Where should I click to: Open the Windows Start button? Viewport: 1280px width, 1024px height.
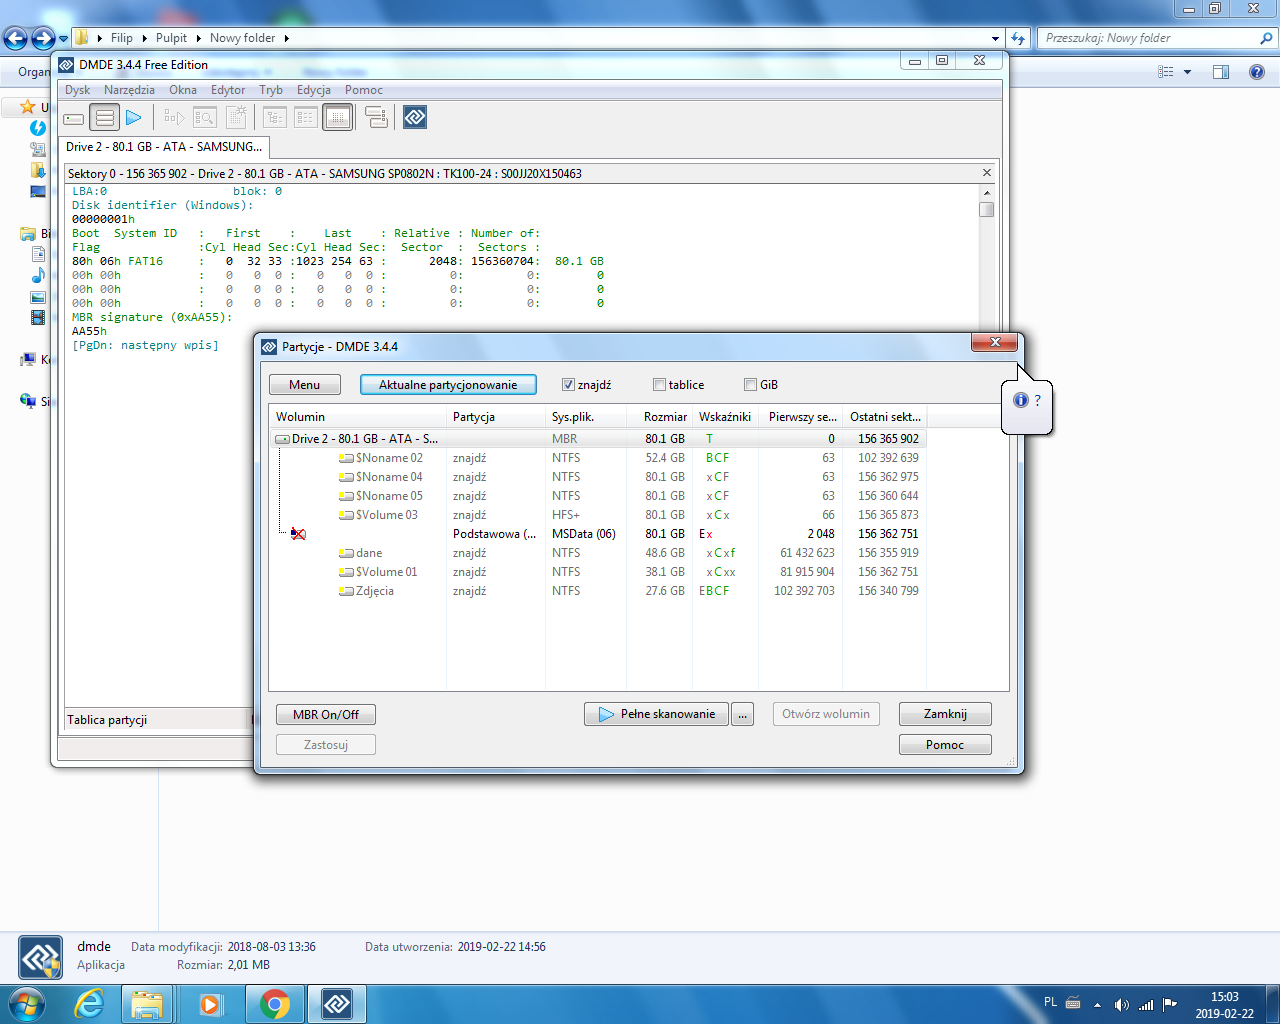27,1003
